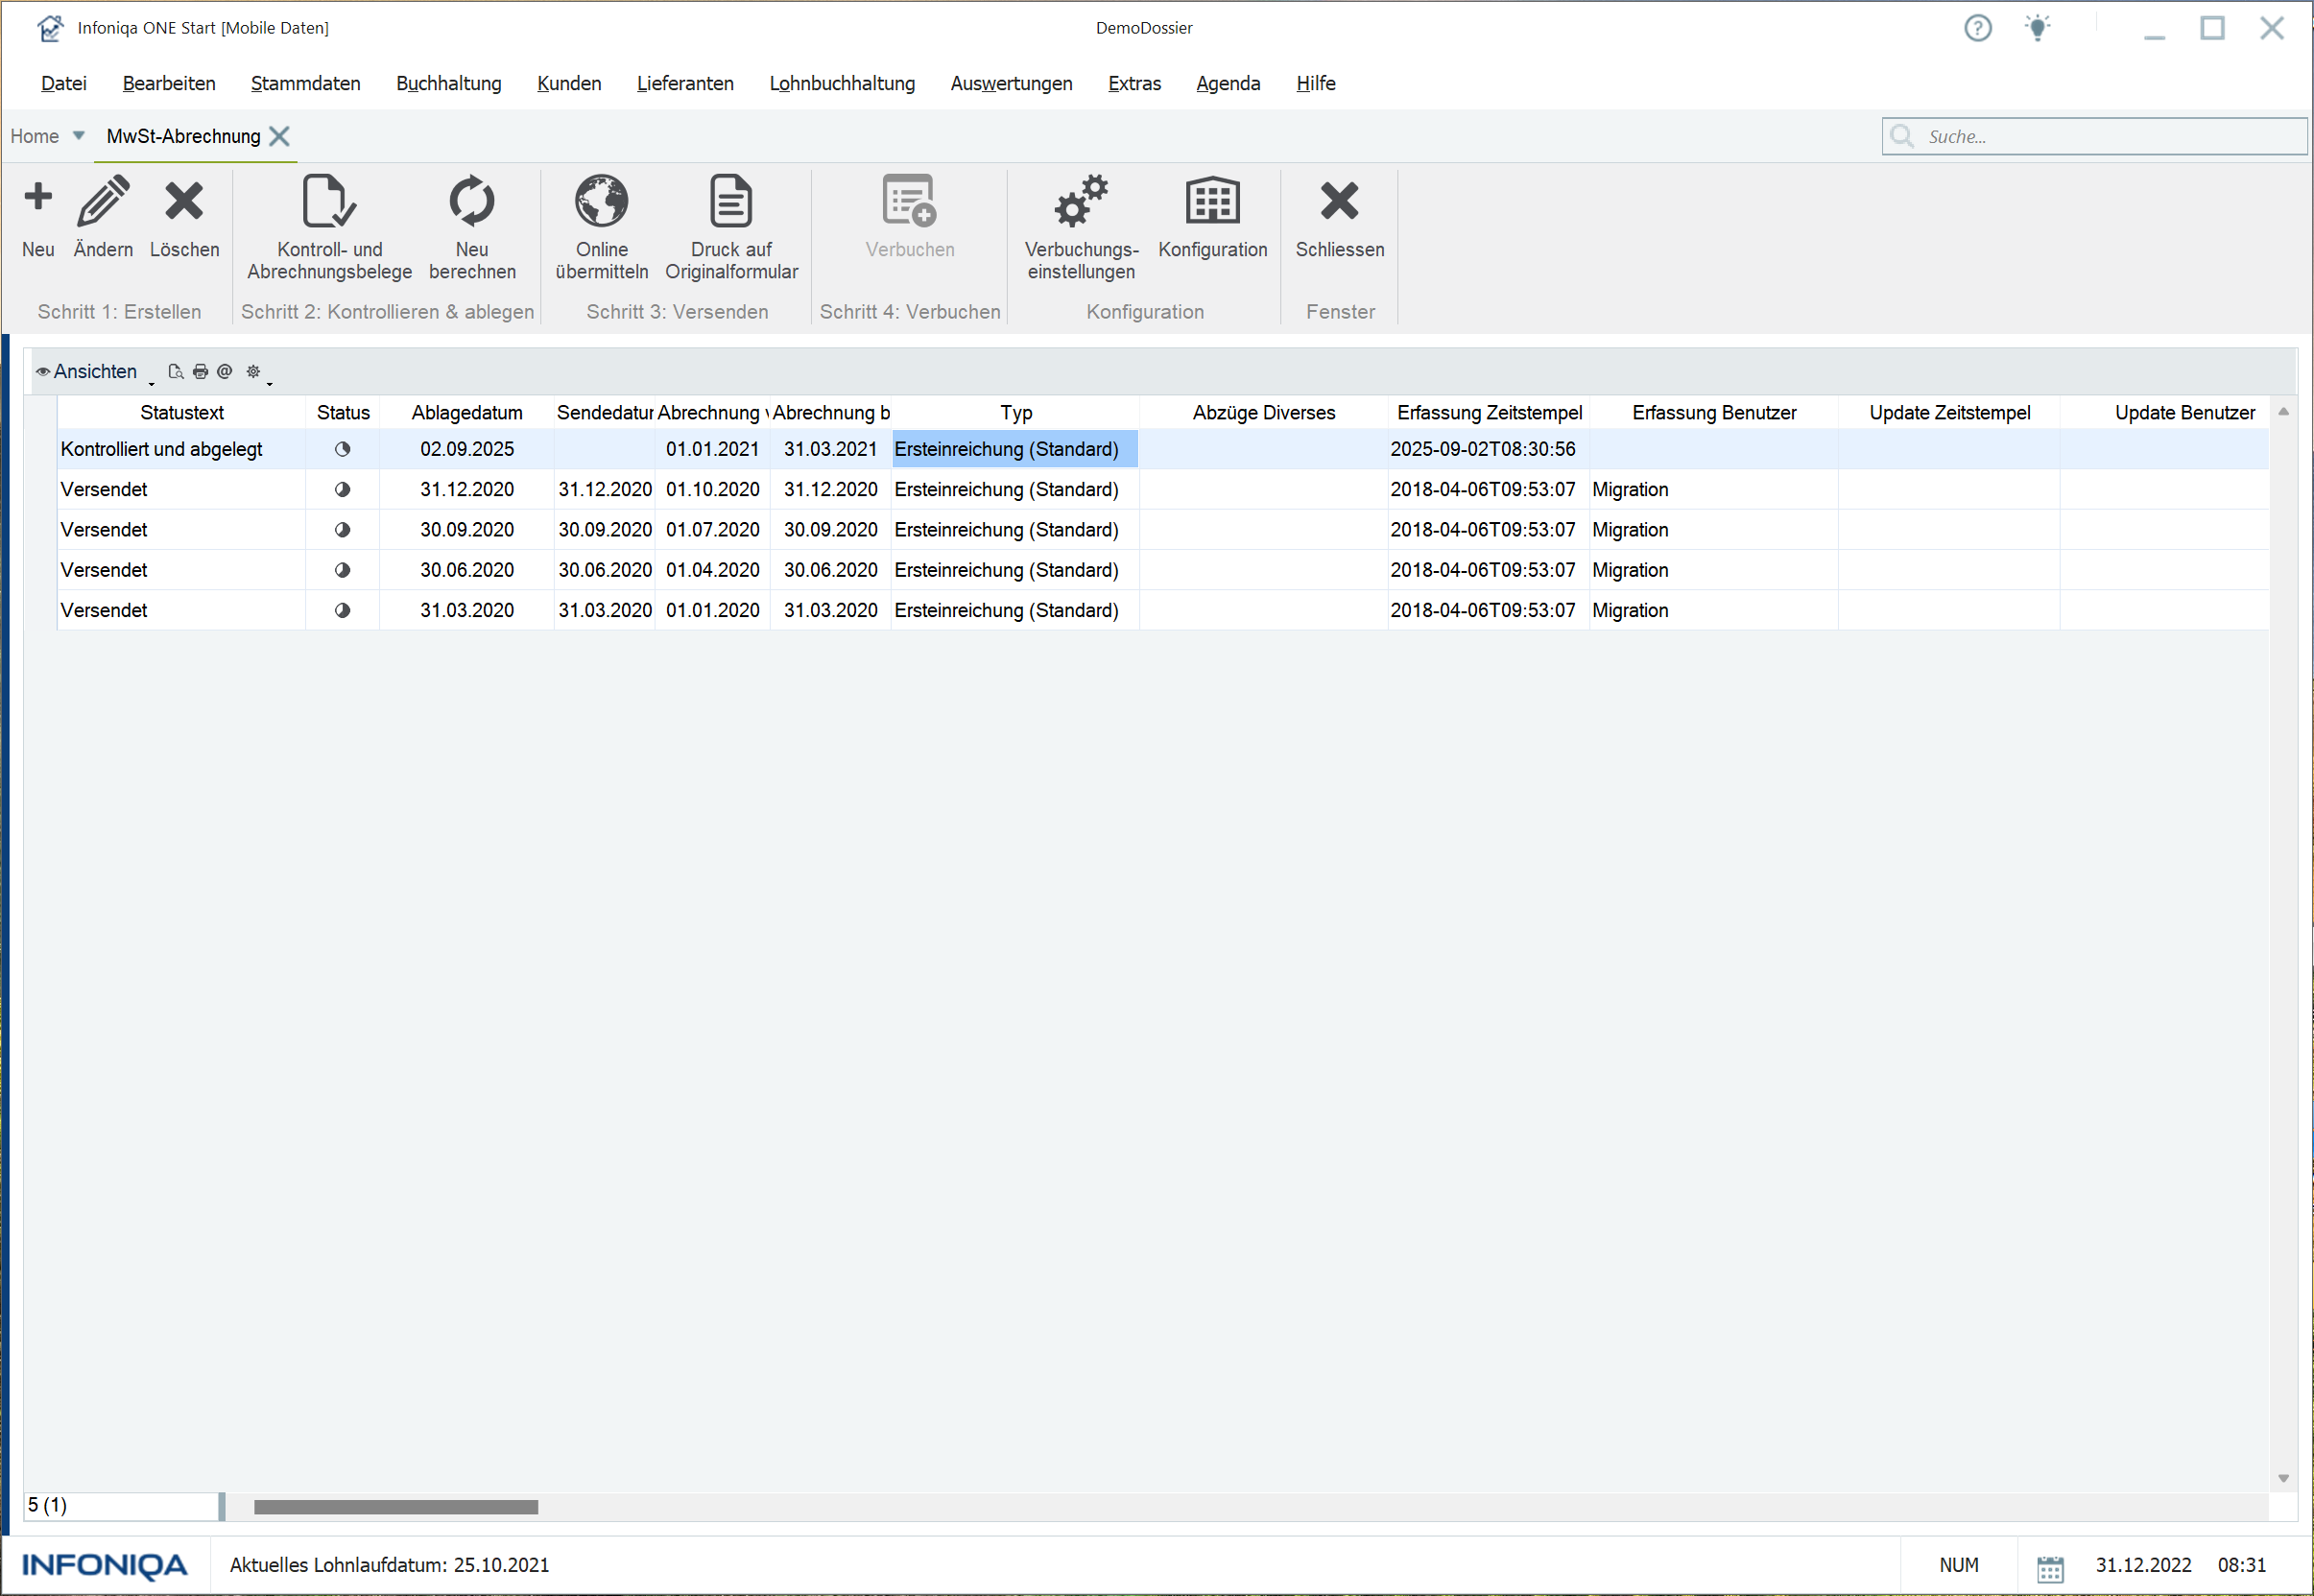Open Verbuchungseinstellungen gears icon
This screenshot has width=2314, height=1596.
coord(1080,201)
